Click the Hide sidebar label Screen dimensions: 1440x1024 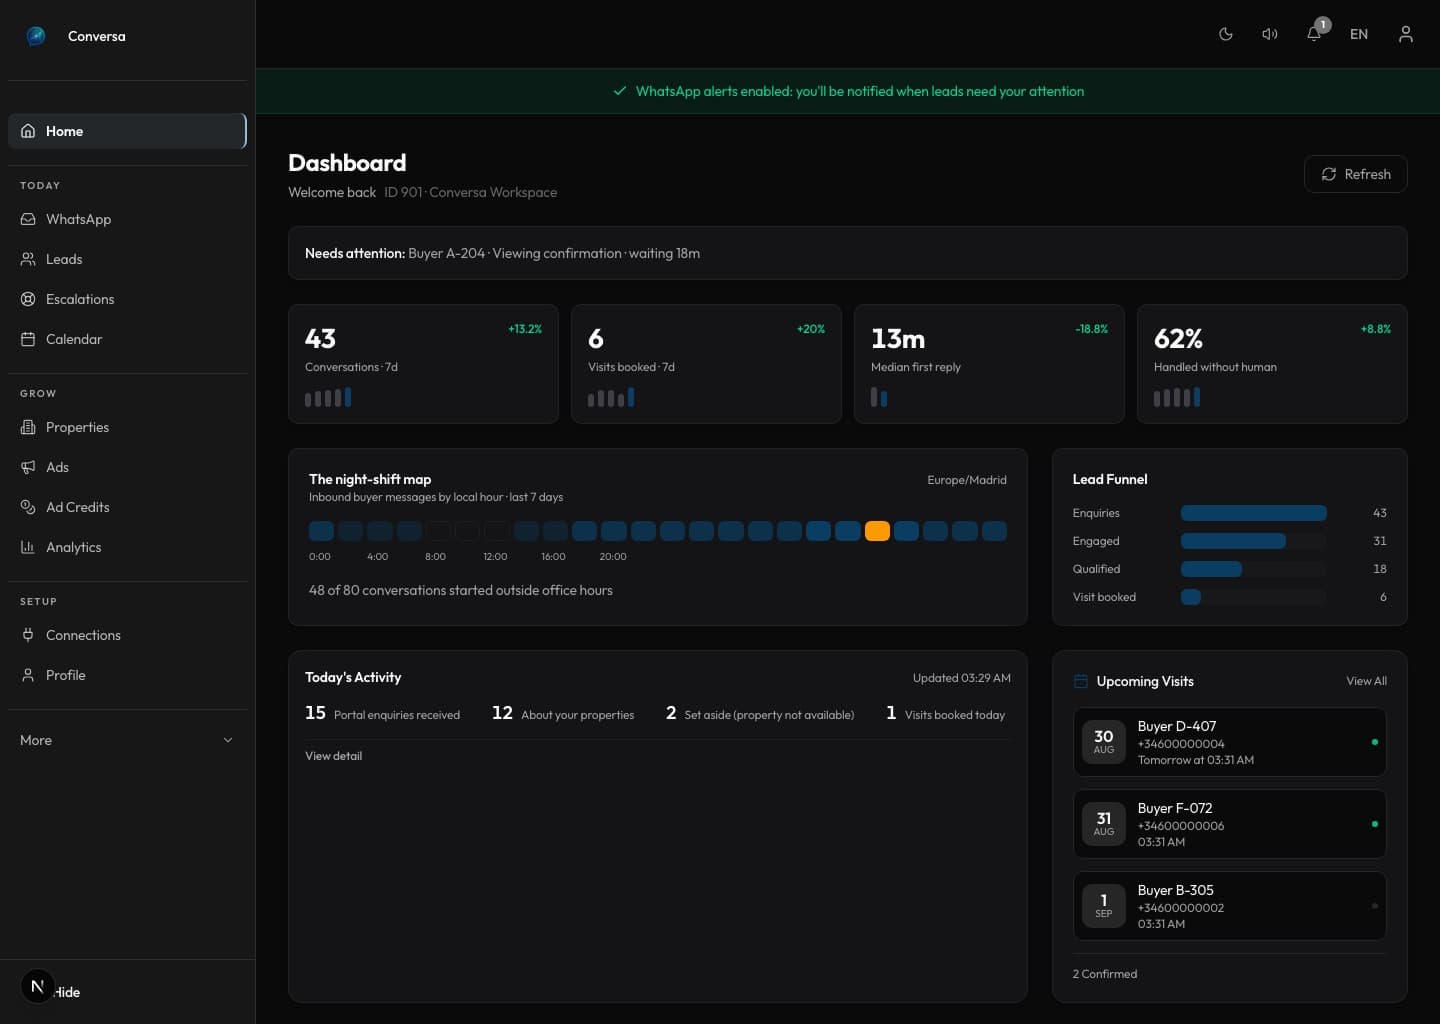pos(68,992)
